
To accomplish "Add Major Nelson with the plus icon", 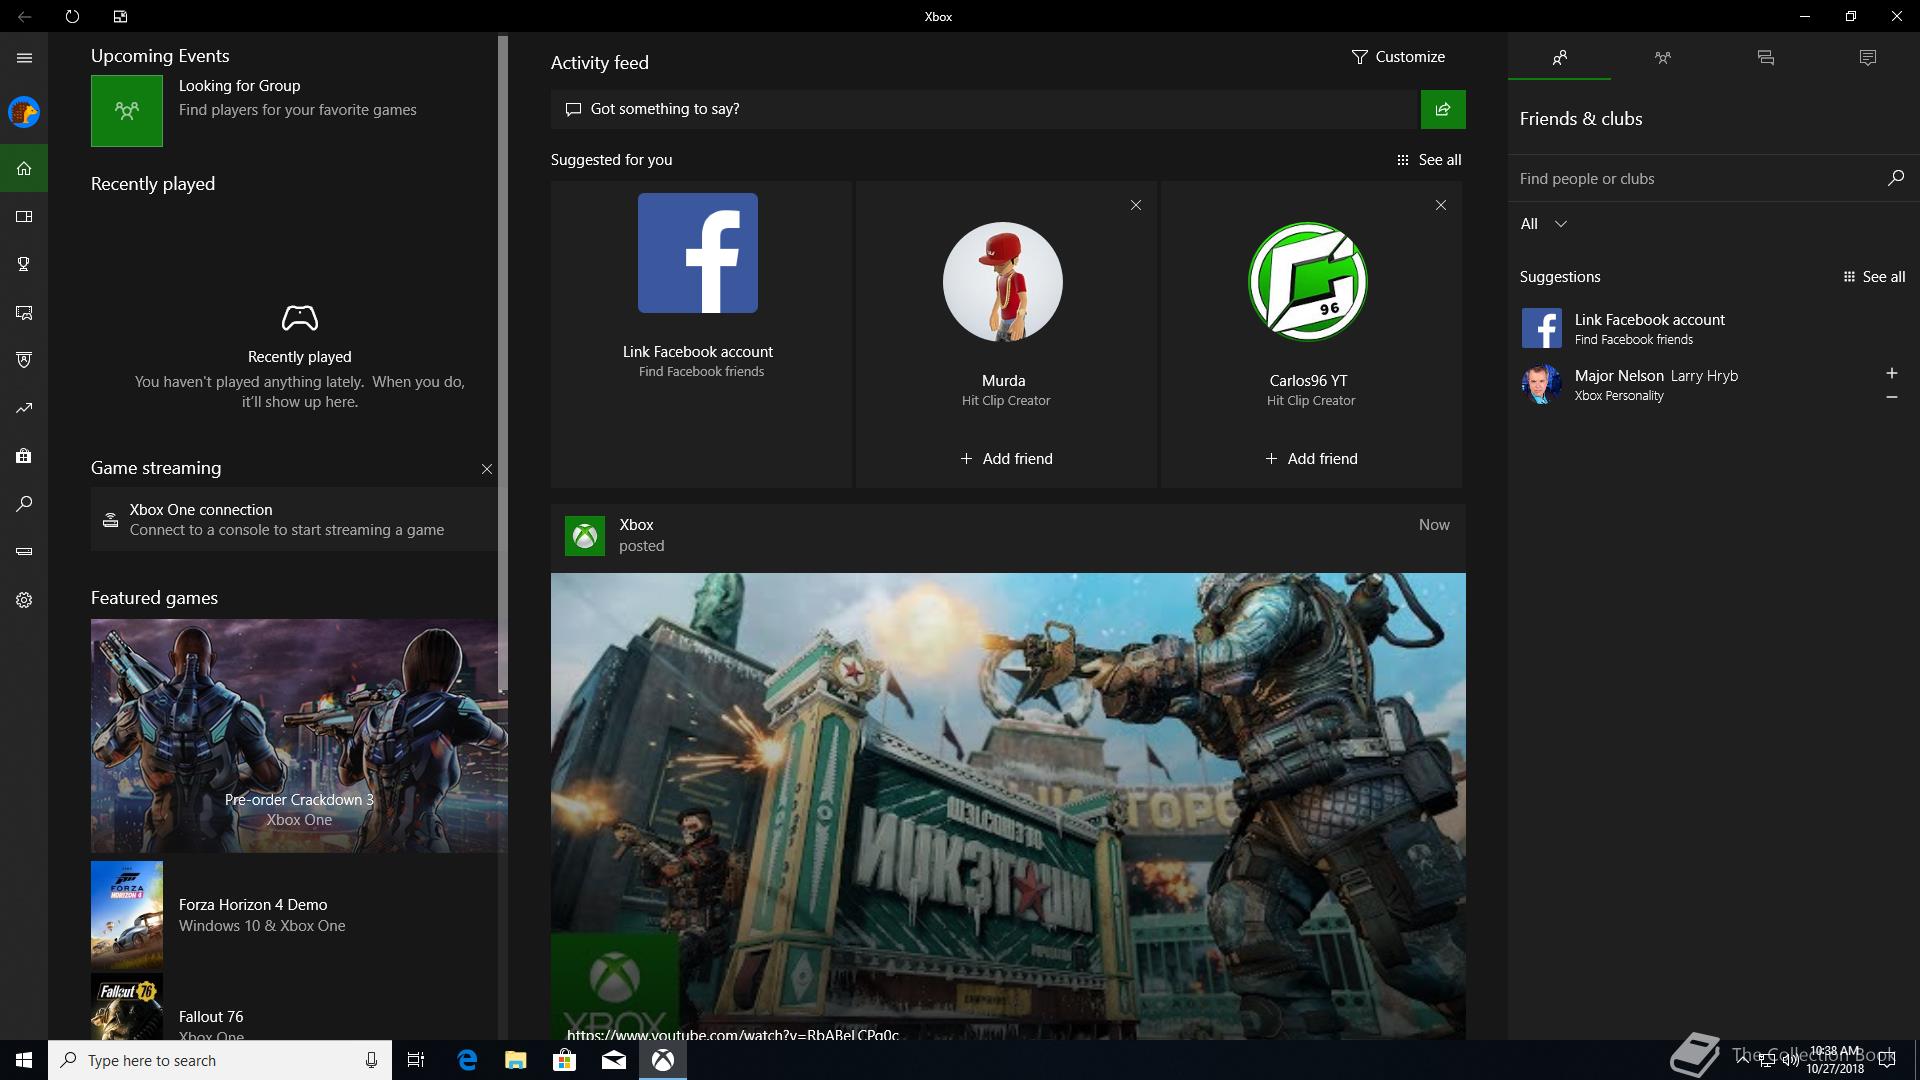I will [1891, 373].
